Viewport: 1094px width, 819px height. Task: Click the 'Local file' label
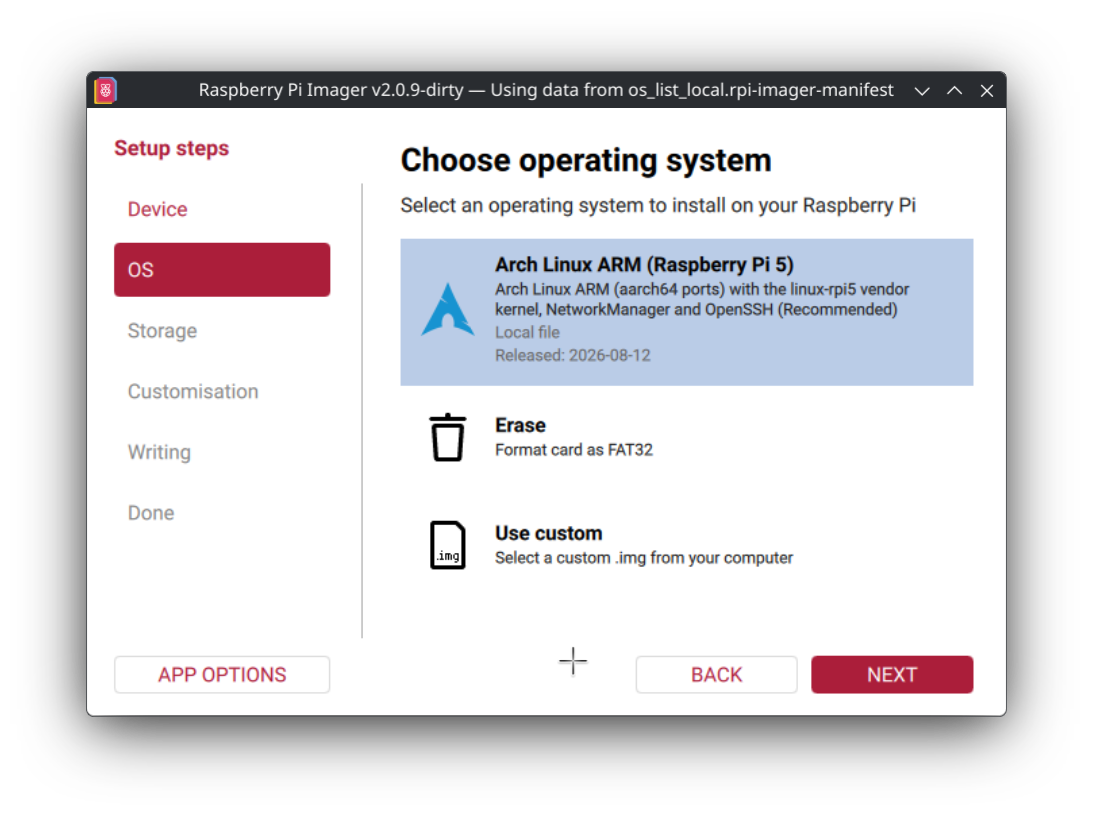527,332
